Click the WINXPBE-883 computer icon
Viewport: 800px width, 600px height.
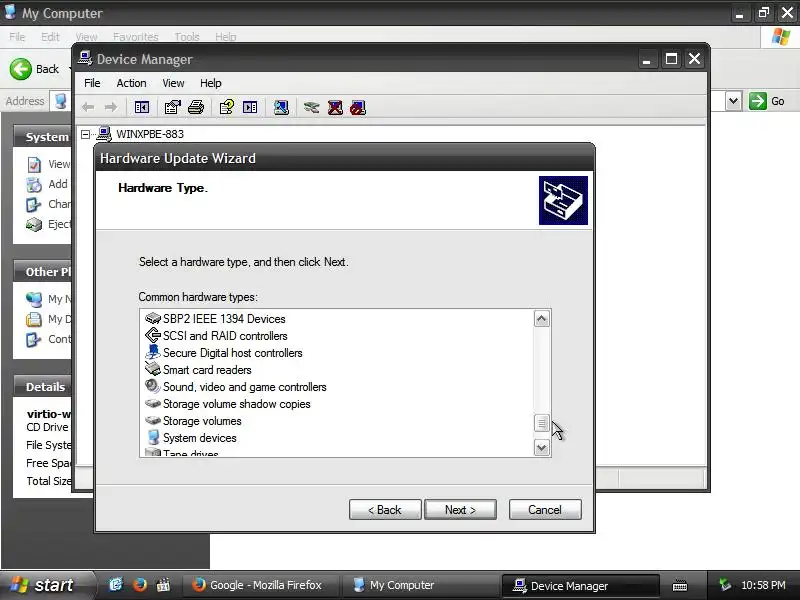[104, 134]
